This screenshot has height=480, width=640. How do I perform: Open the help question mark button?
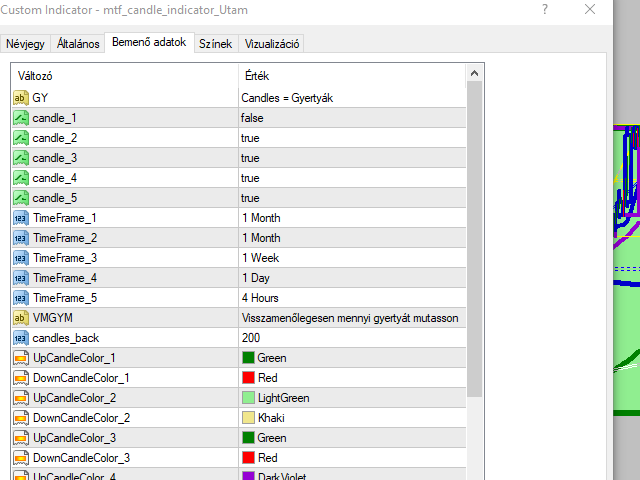(545, 9)
